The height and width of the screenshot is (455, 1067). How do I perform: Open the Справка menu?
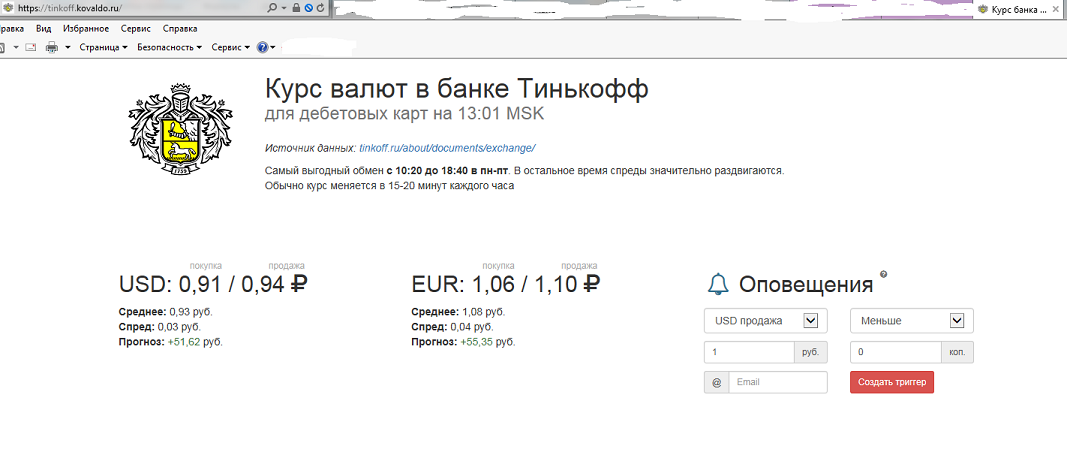pyautogui.click(x=180, y=29)
